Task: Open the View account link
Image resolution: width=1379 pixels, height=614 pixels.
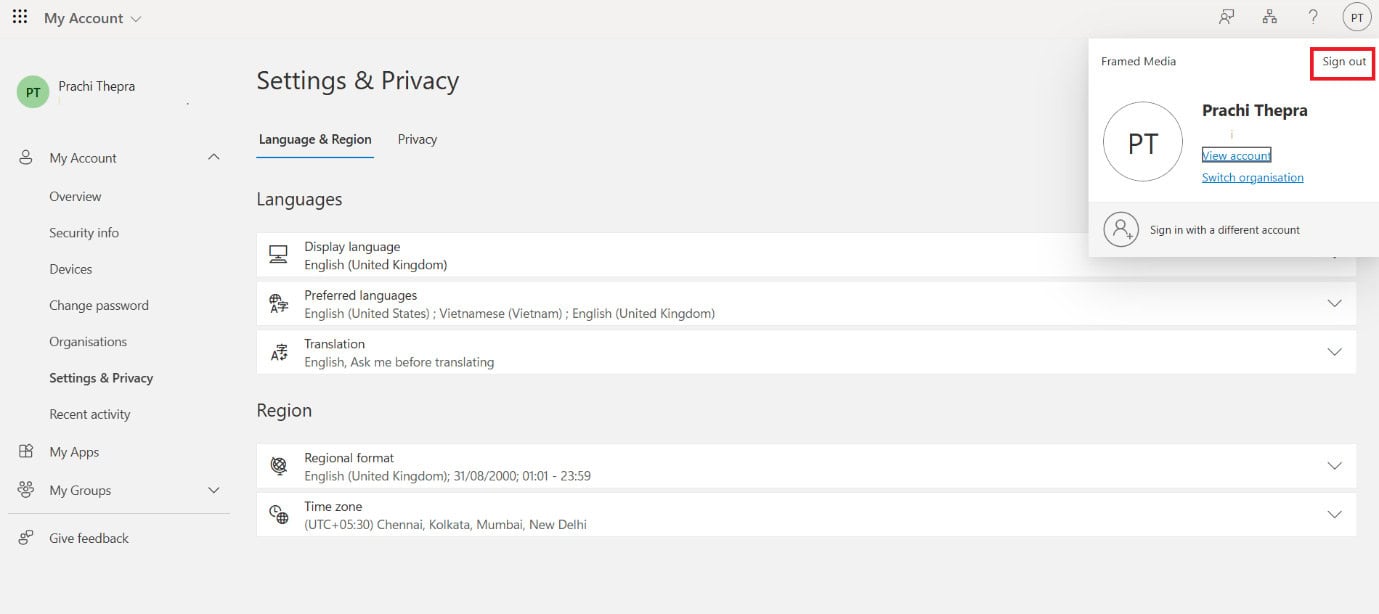Action: [x=1236, y=155]
